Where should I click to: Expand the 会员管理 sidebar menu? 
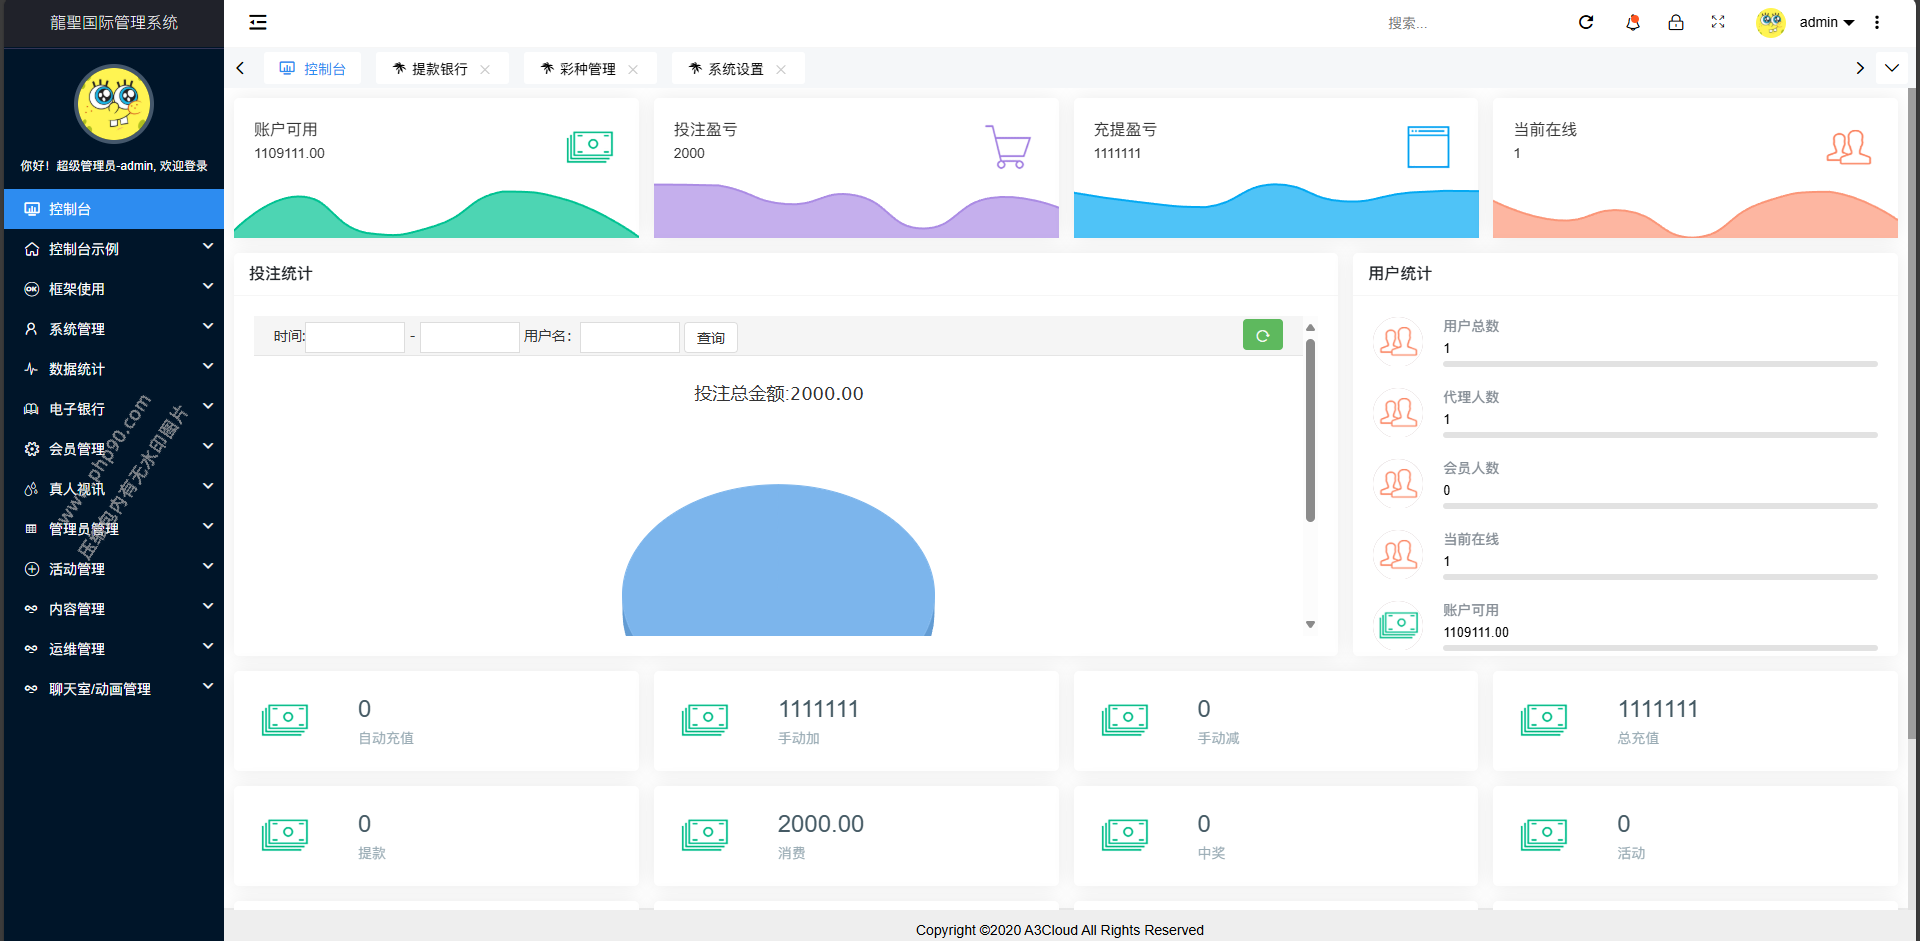(114, 449)
